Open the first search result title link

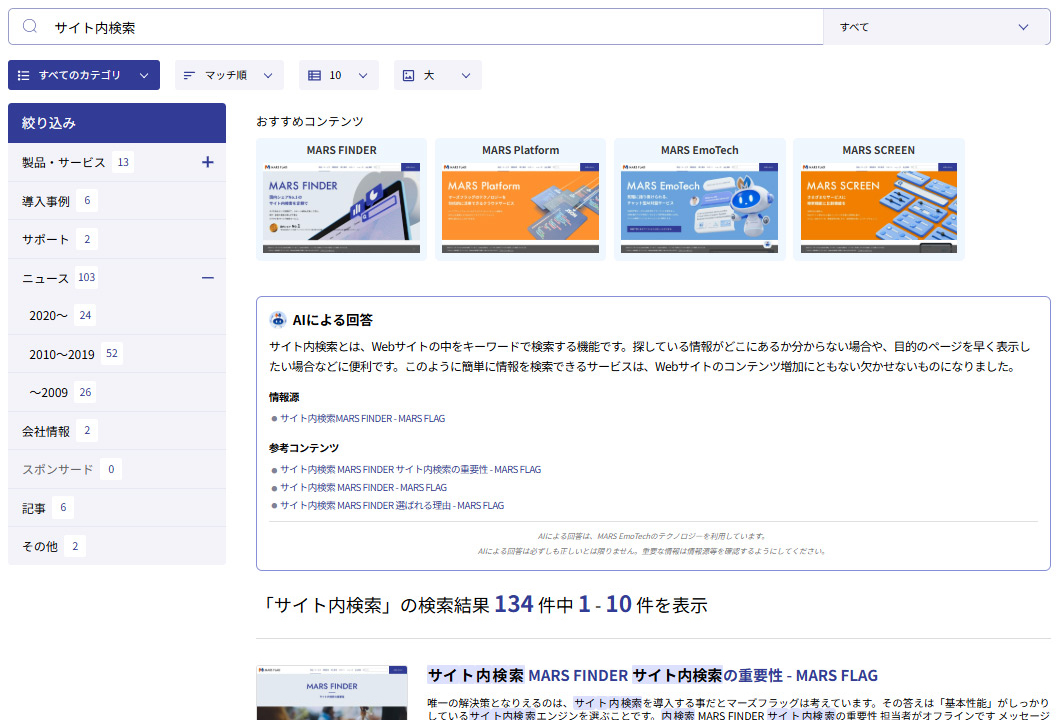click(652, 675)
